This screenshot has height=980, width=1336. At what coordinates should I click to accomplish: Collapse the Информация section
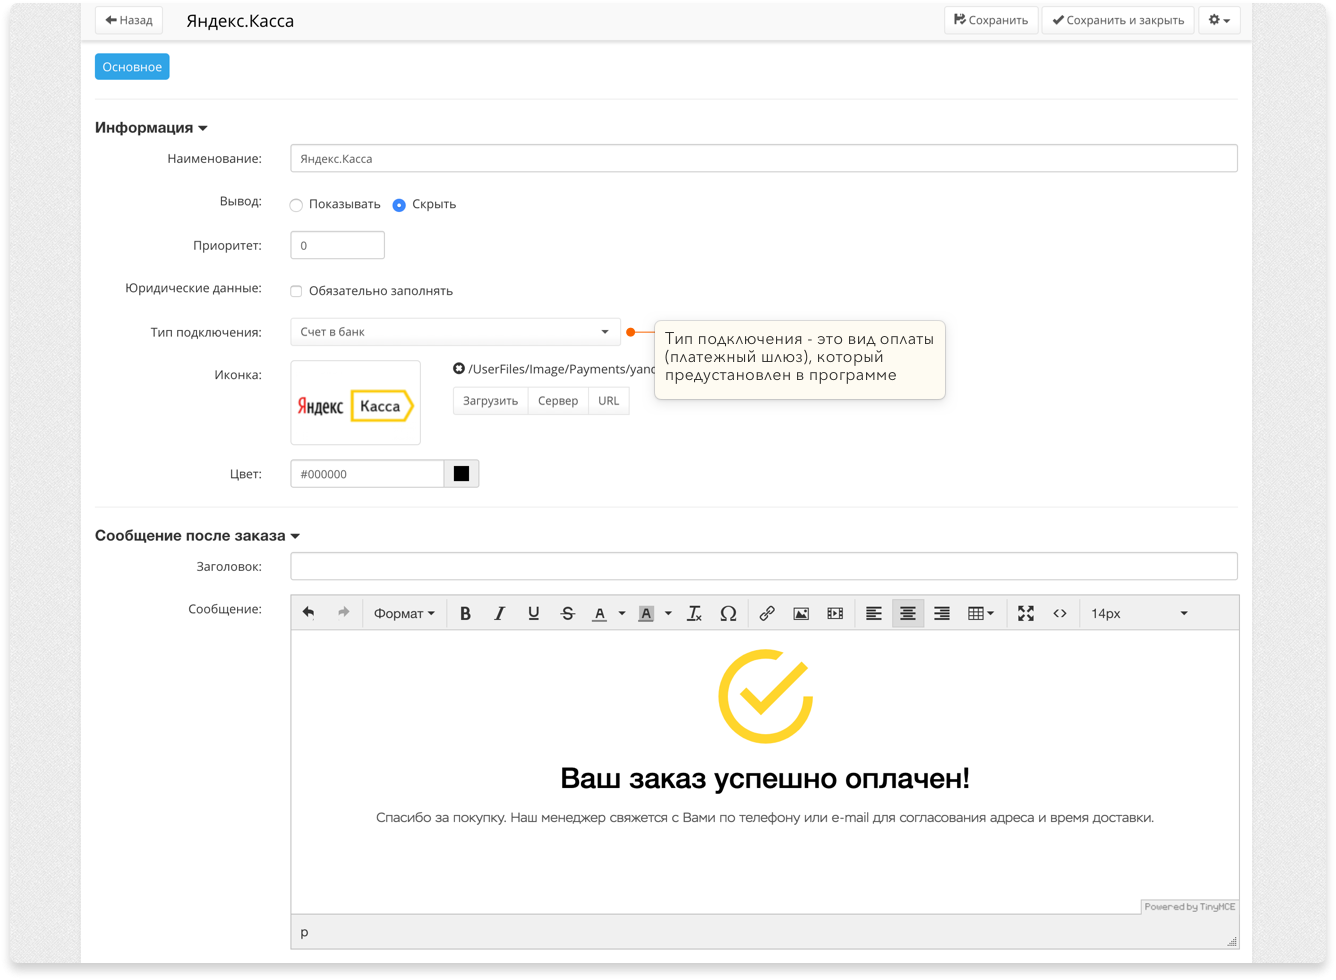tap(151, 128)
